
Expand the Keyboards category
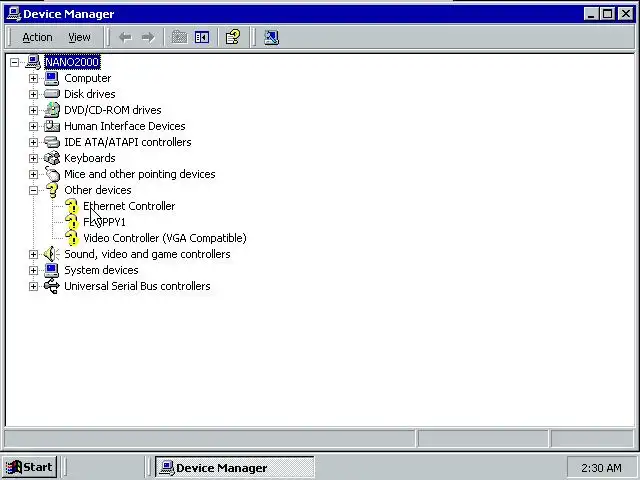(x=33, y=158)
